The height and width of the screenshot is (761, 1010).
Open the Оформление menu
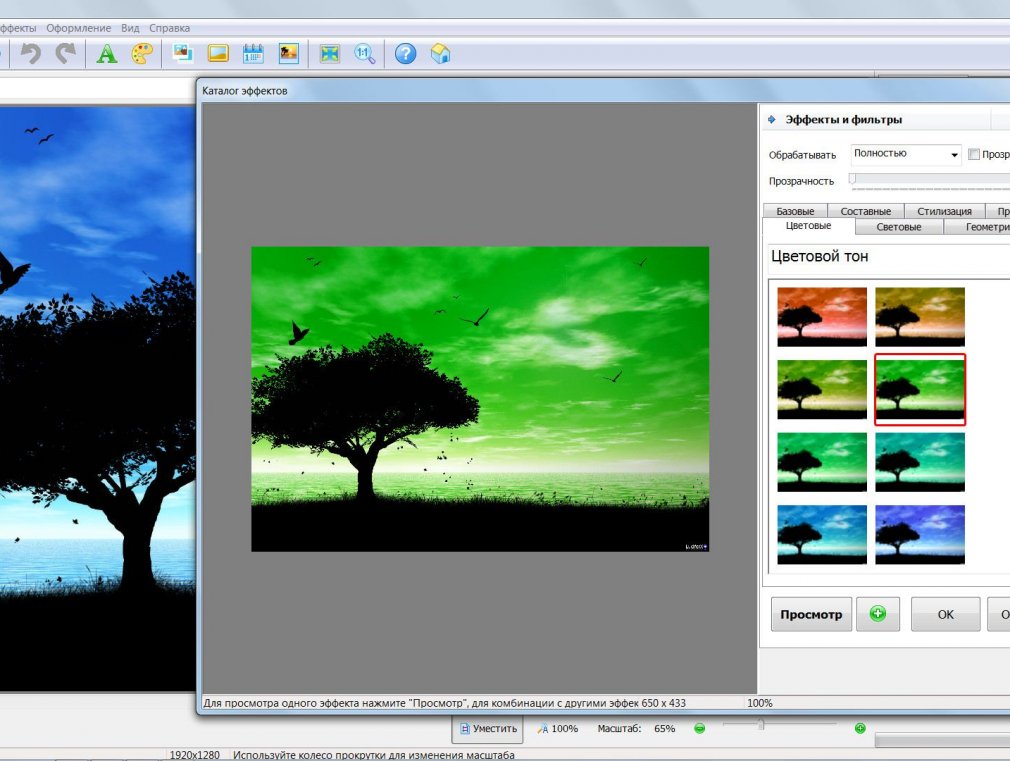pos(79,28)
